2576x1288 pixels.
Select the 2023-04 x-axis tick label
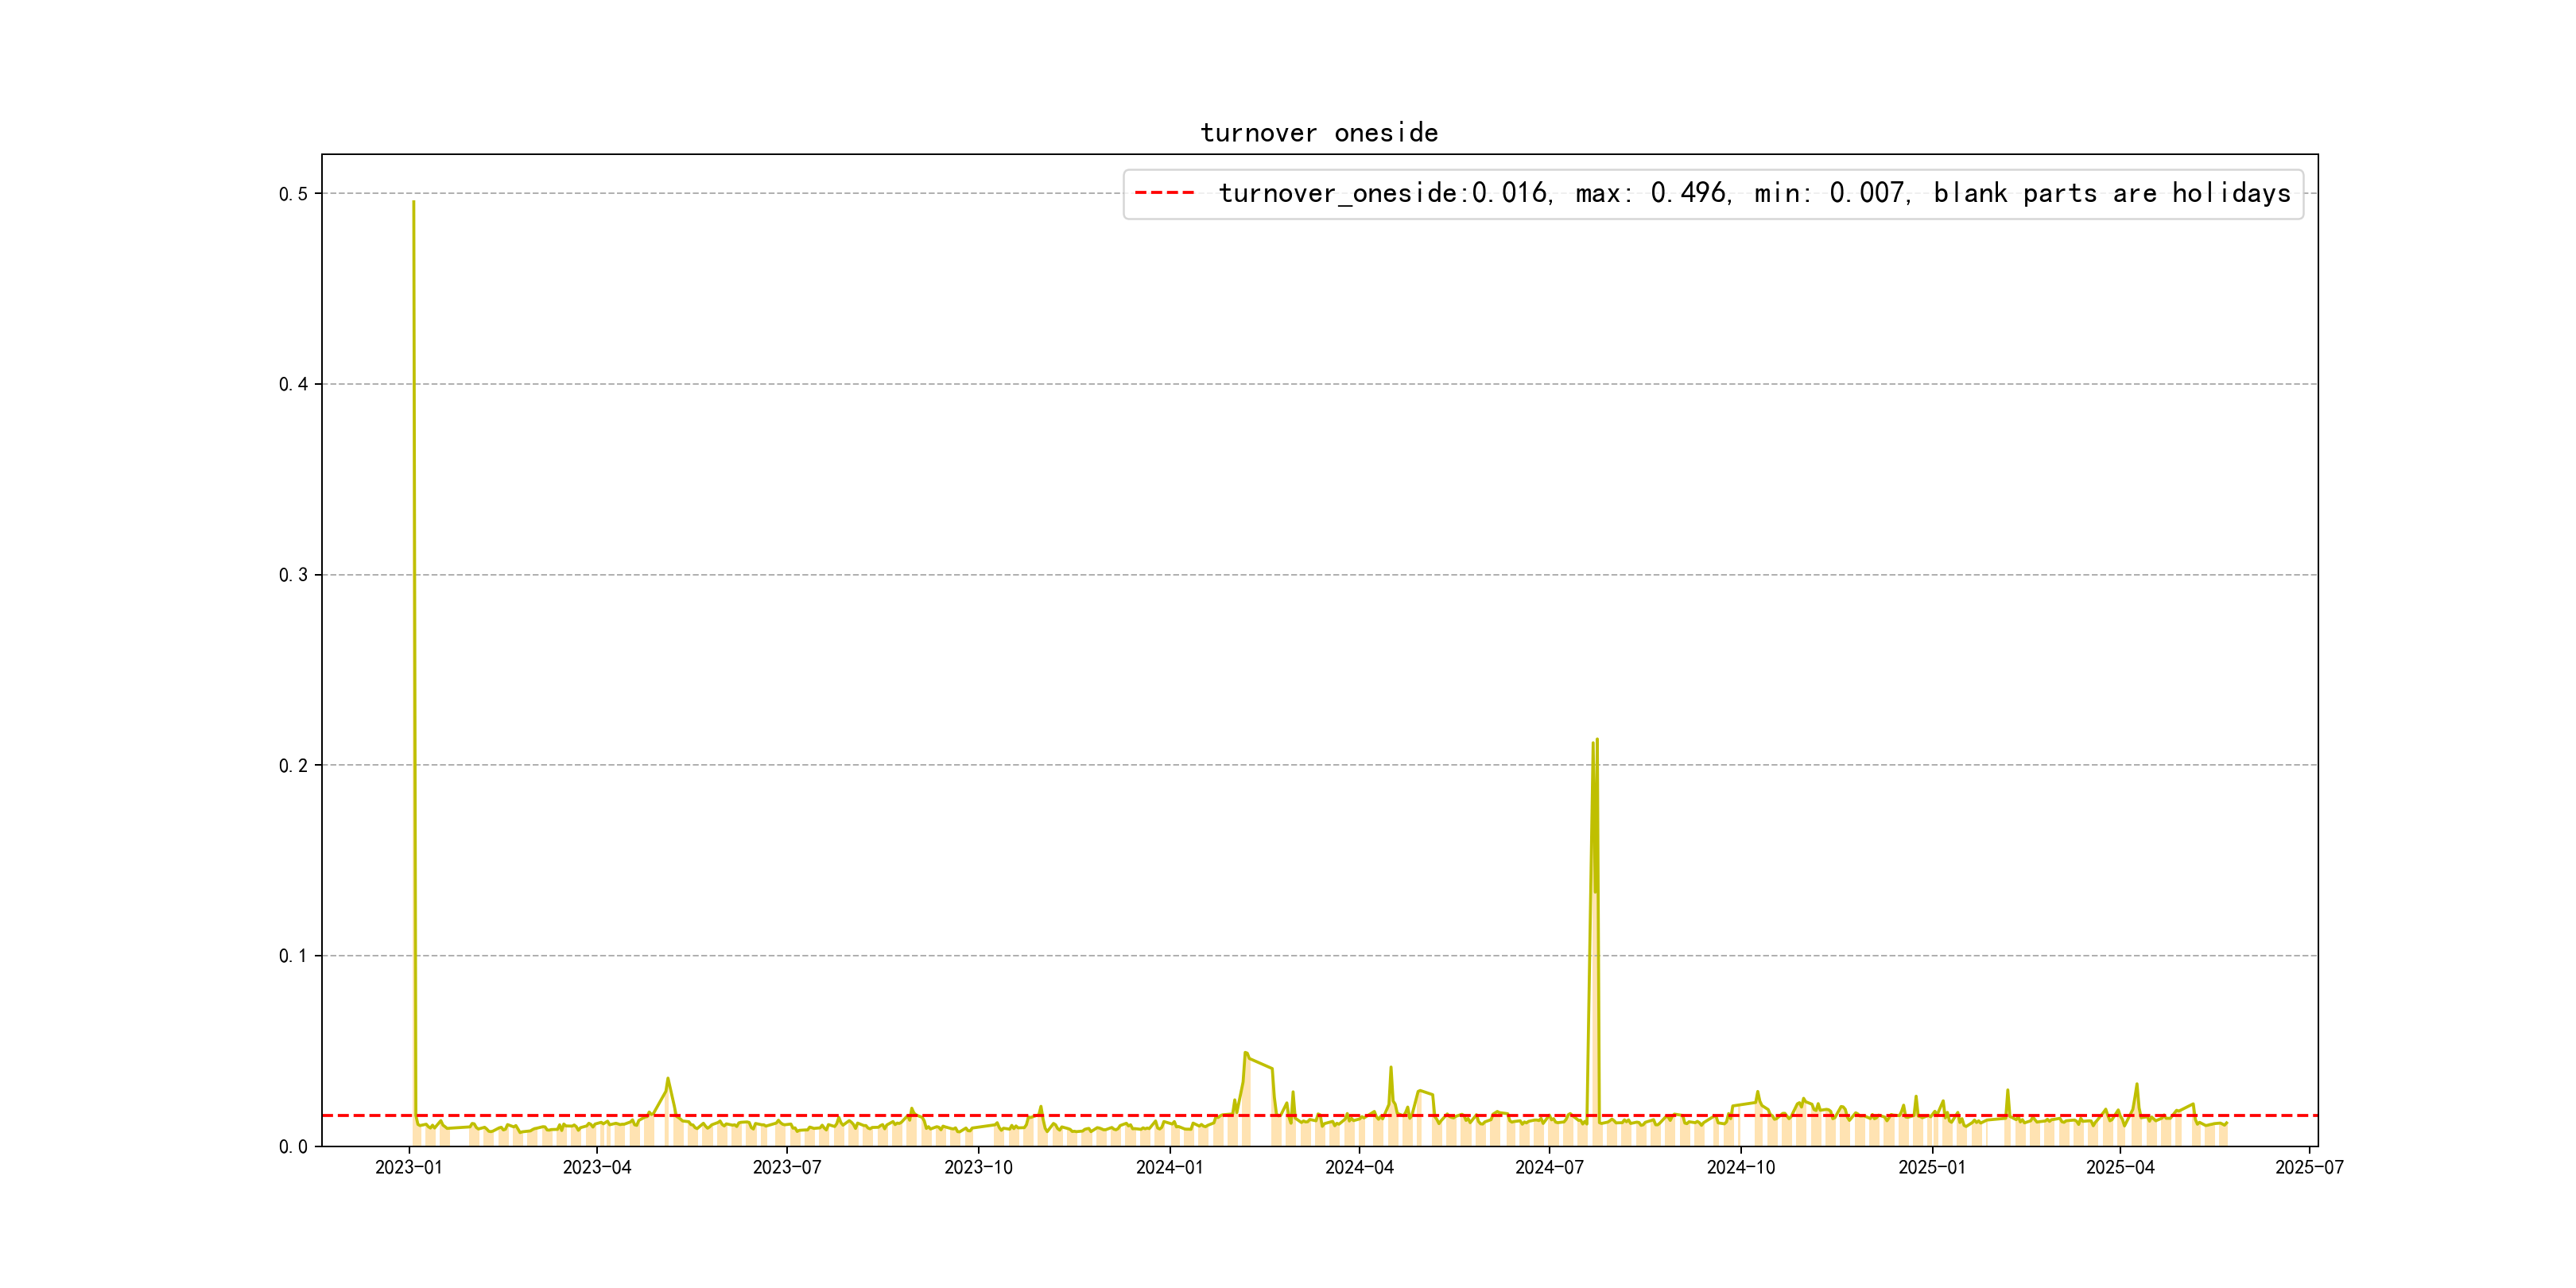(x=597, y=1167)
